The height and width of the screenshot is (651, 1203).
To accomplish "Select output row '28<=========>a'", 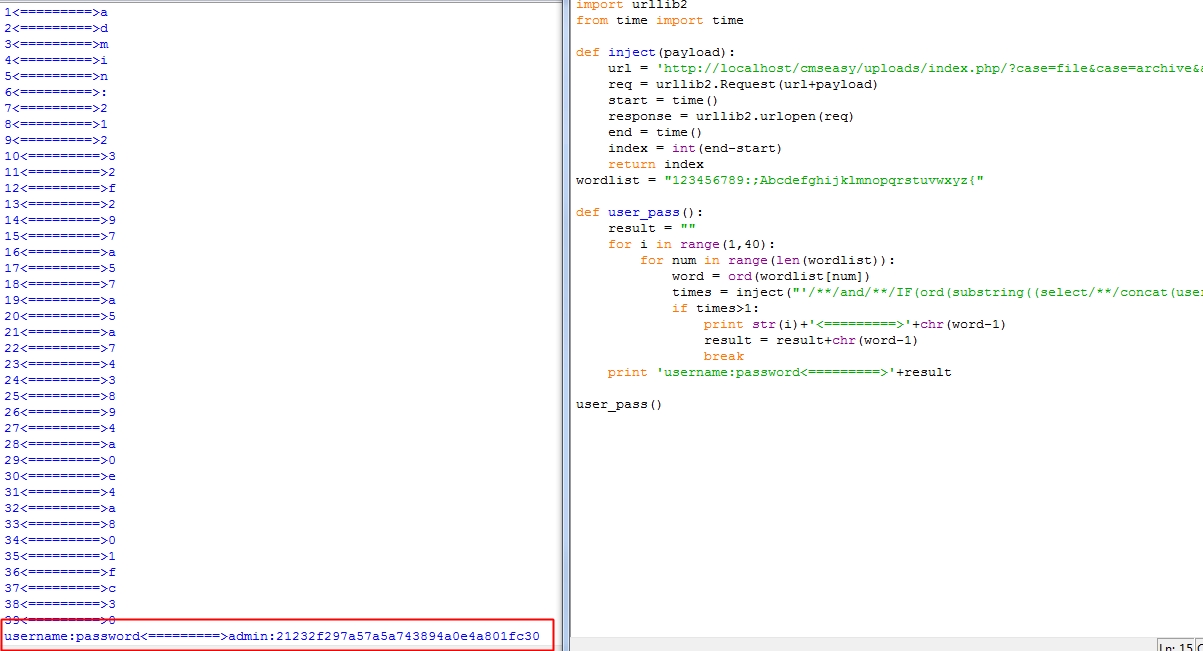I will [x=60, y=444].
